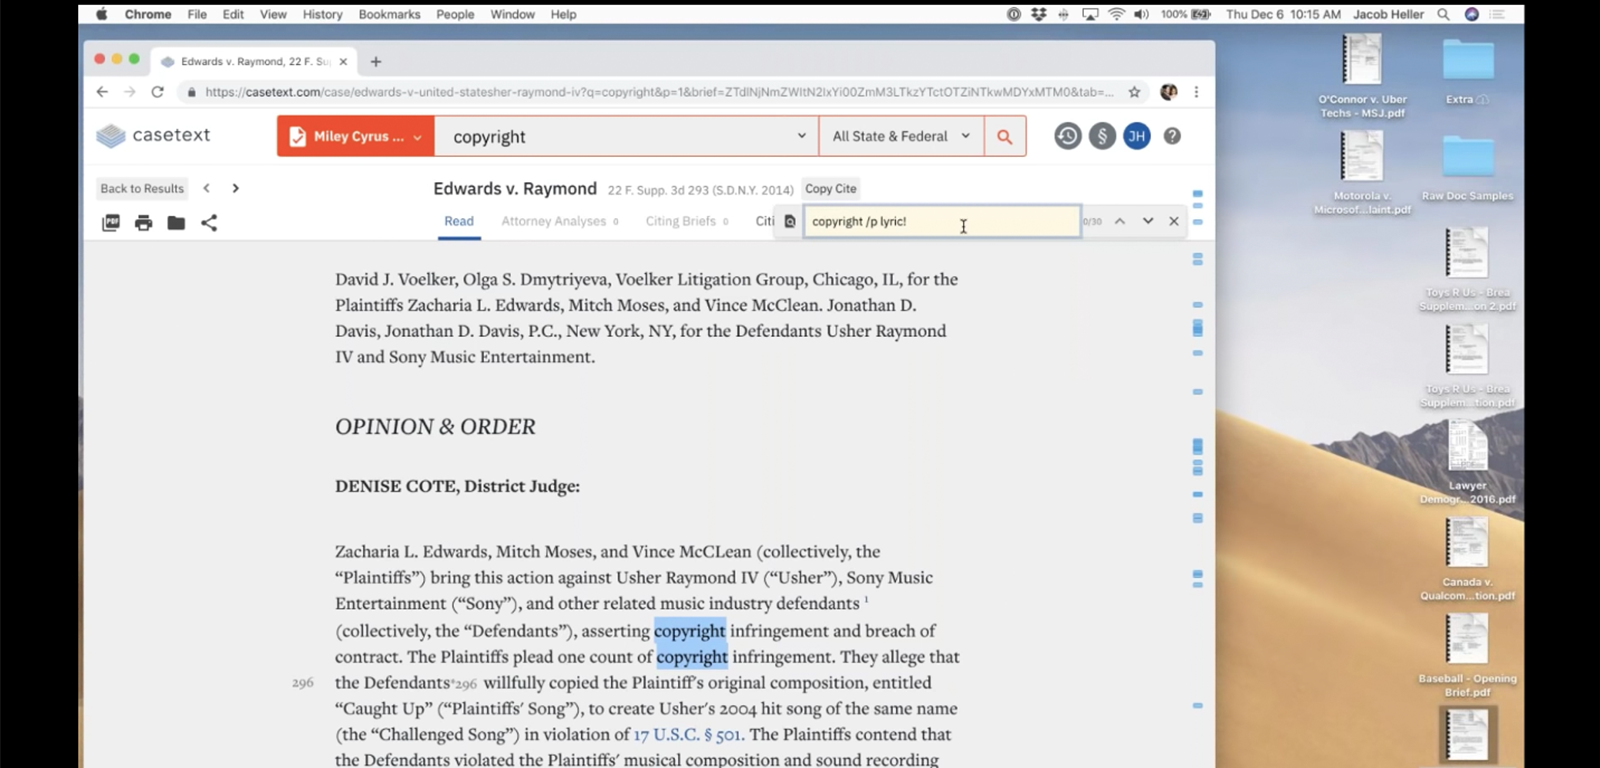The image size is (1600, 768).
Task: Go to previous search result case
Action: coord(207,188)
